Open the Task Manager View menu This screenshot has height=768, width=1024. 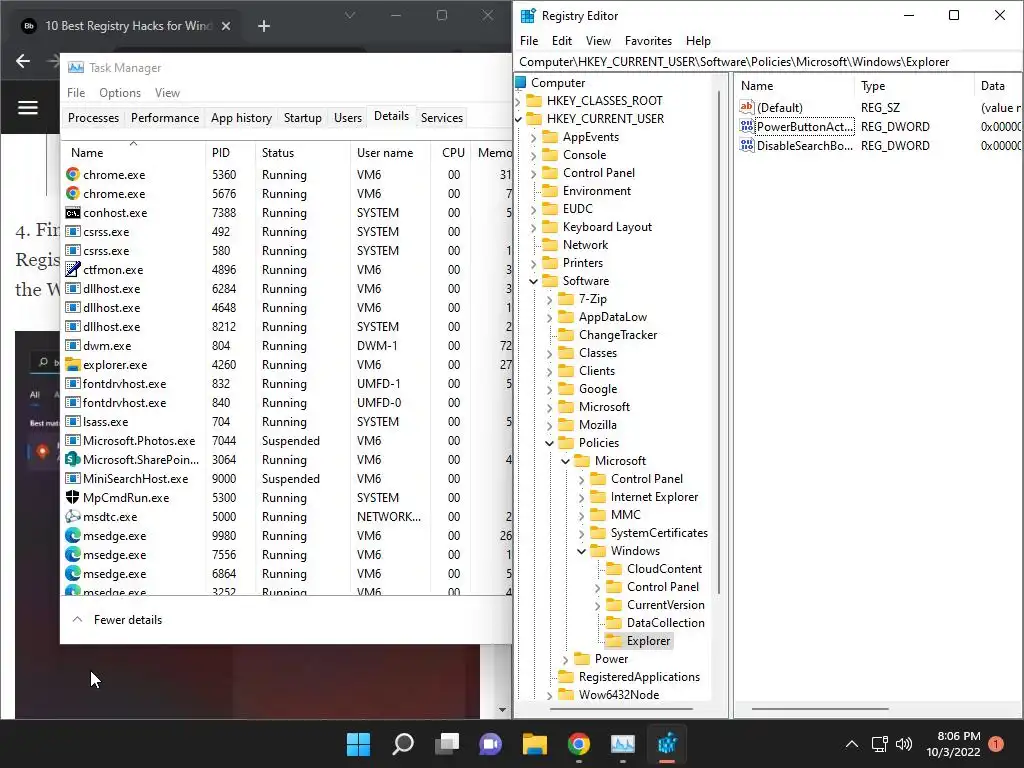tap(167, 93)
